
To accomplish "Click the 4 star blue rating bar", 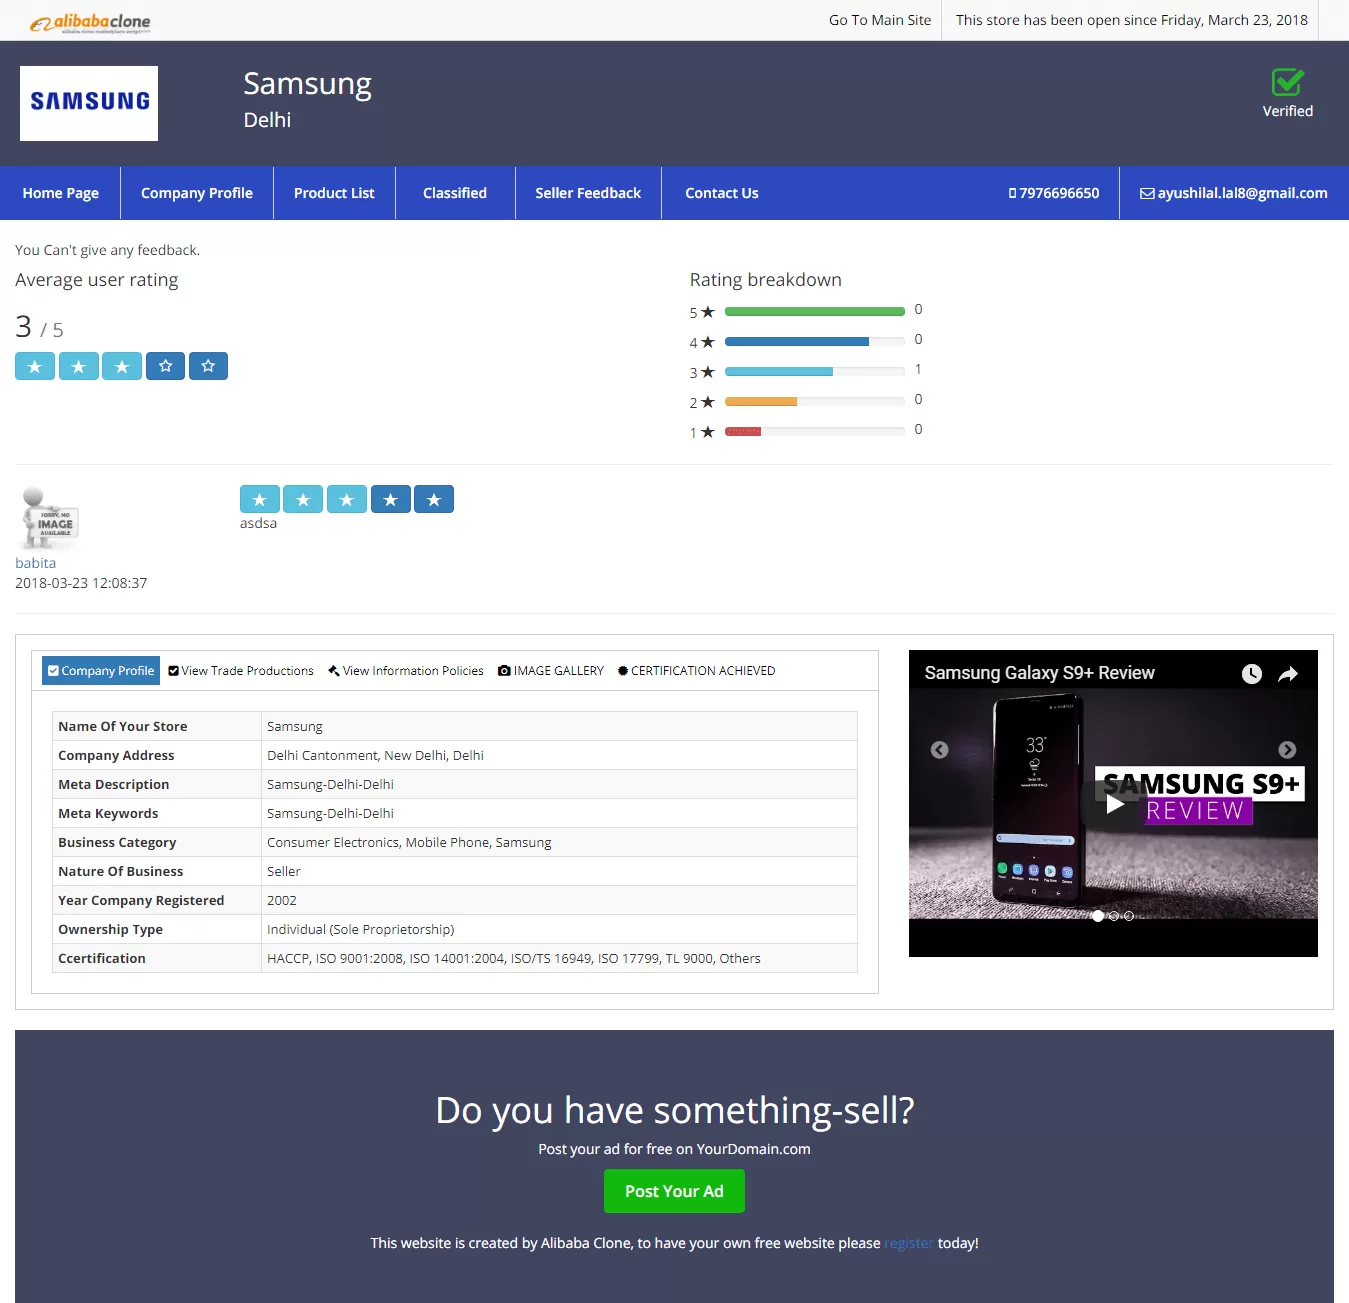I will tap(796, 342).
